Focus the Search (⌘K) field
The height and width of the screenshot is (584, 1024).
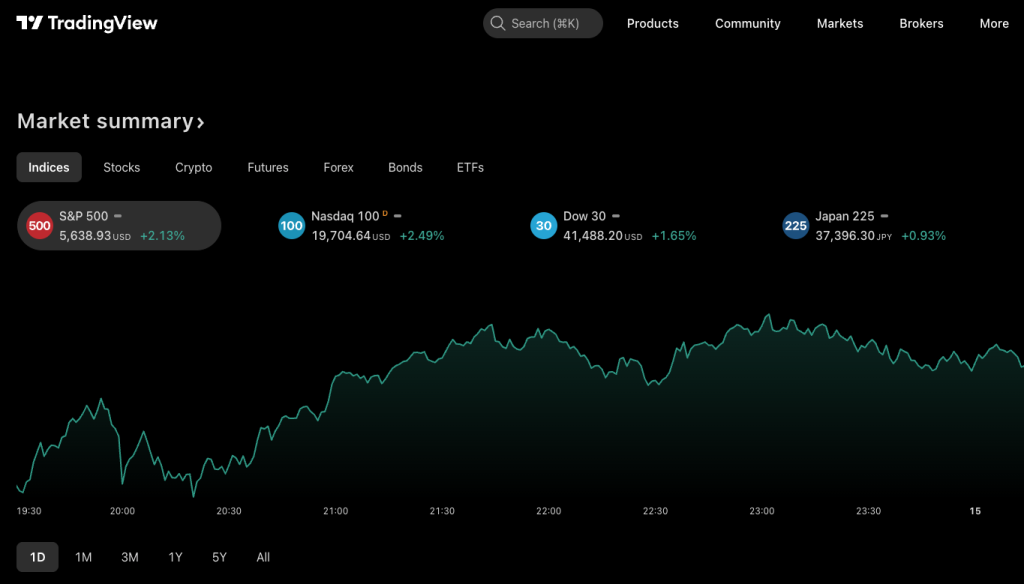coord(543,24)
